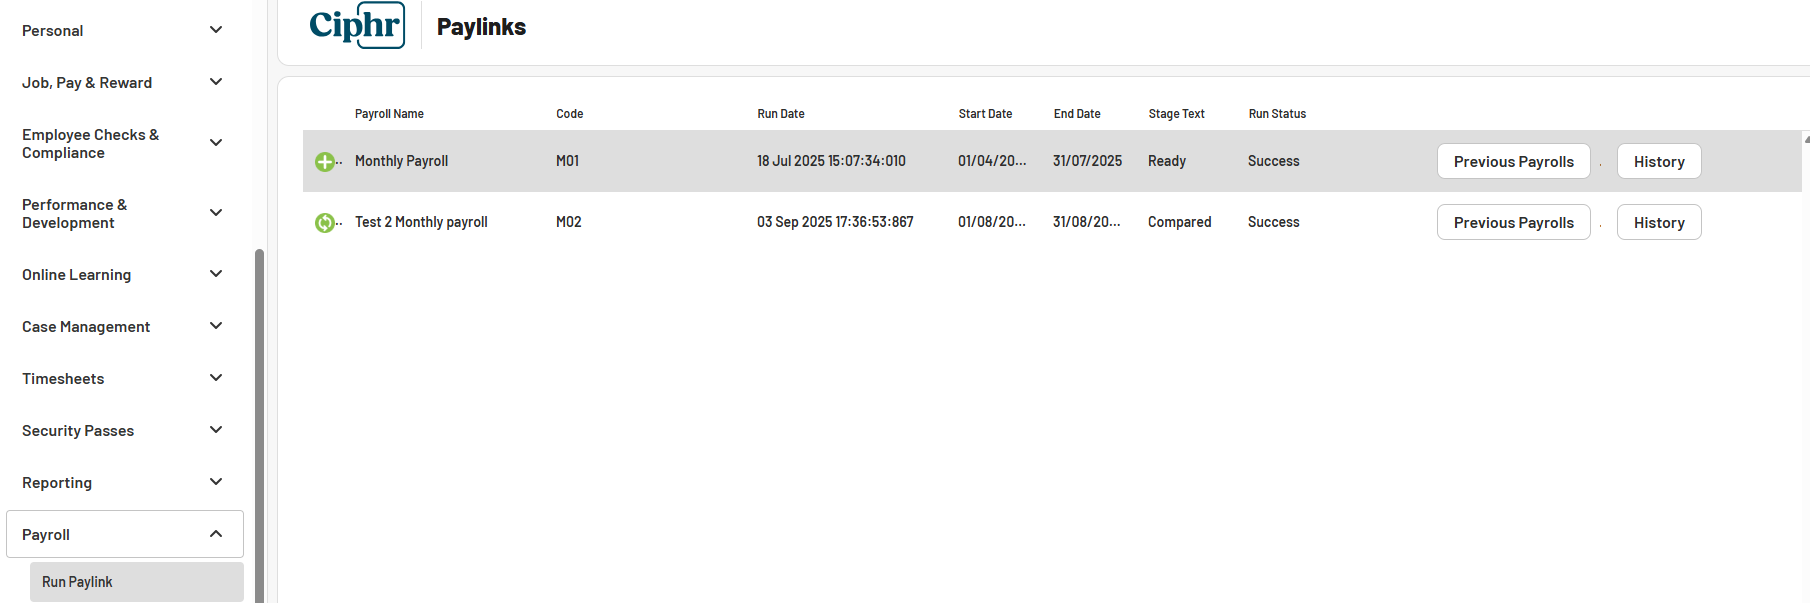This screenshot has width=1810, height=603.
Task: Click run date 03 Sep 2025 17:36:53:867
Action: [x=835, y=222]
